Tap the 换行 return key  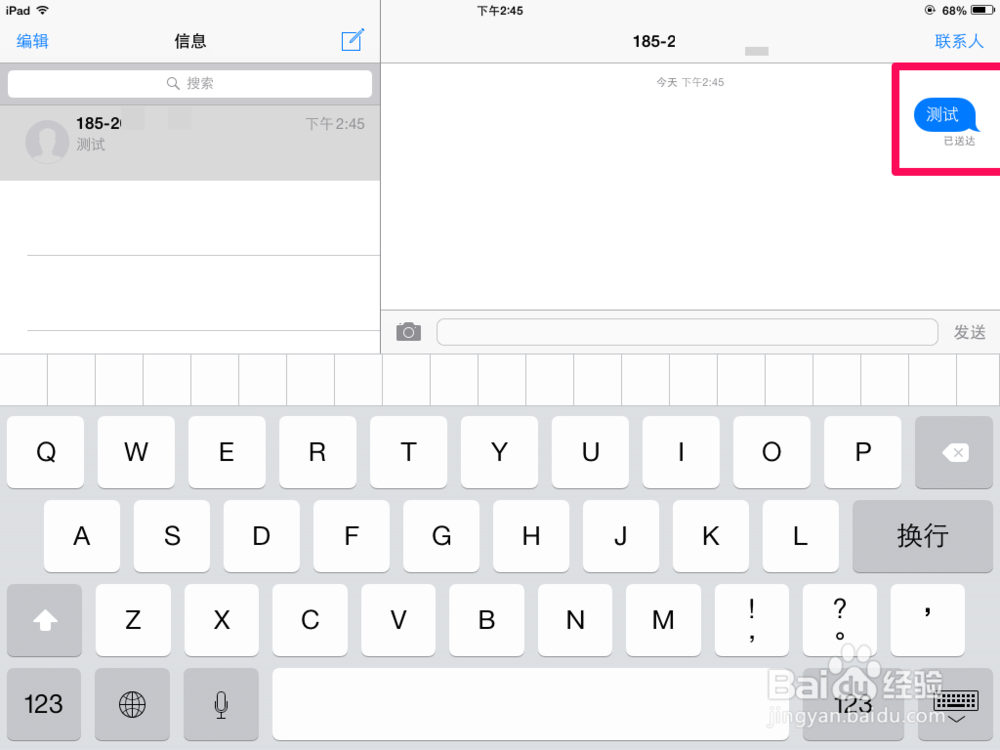click(921, 536)
